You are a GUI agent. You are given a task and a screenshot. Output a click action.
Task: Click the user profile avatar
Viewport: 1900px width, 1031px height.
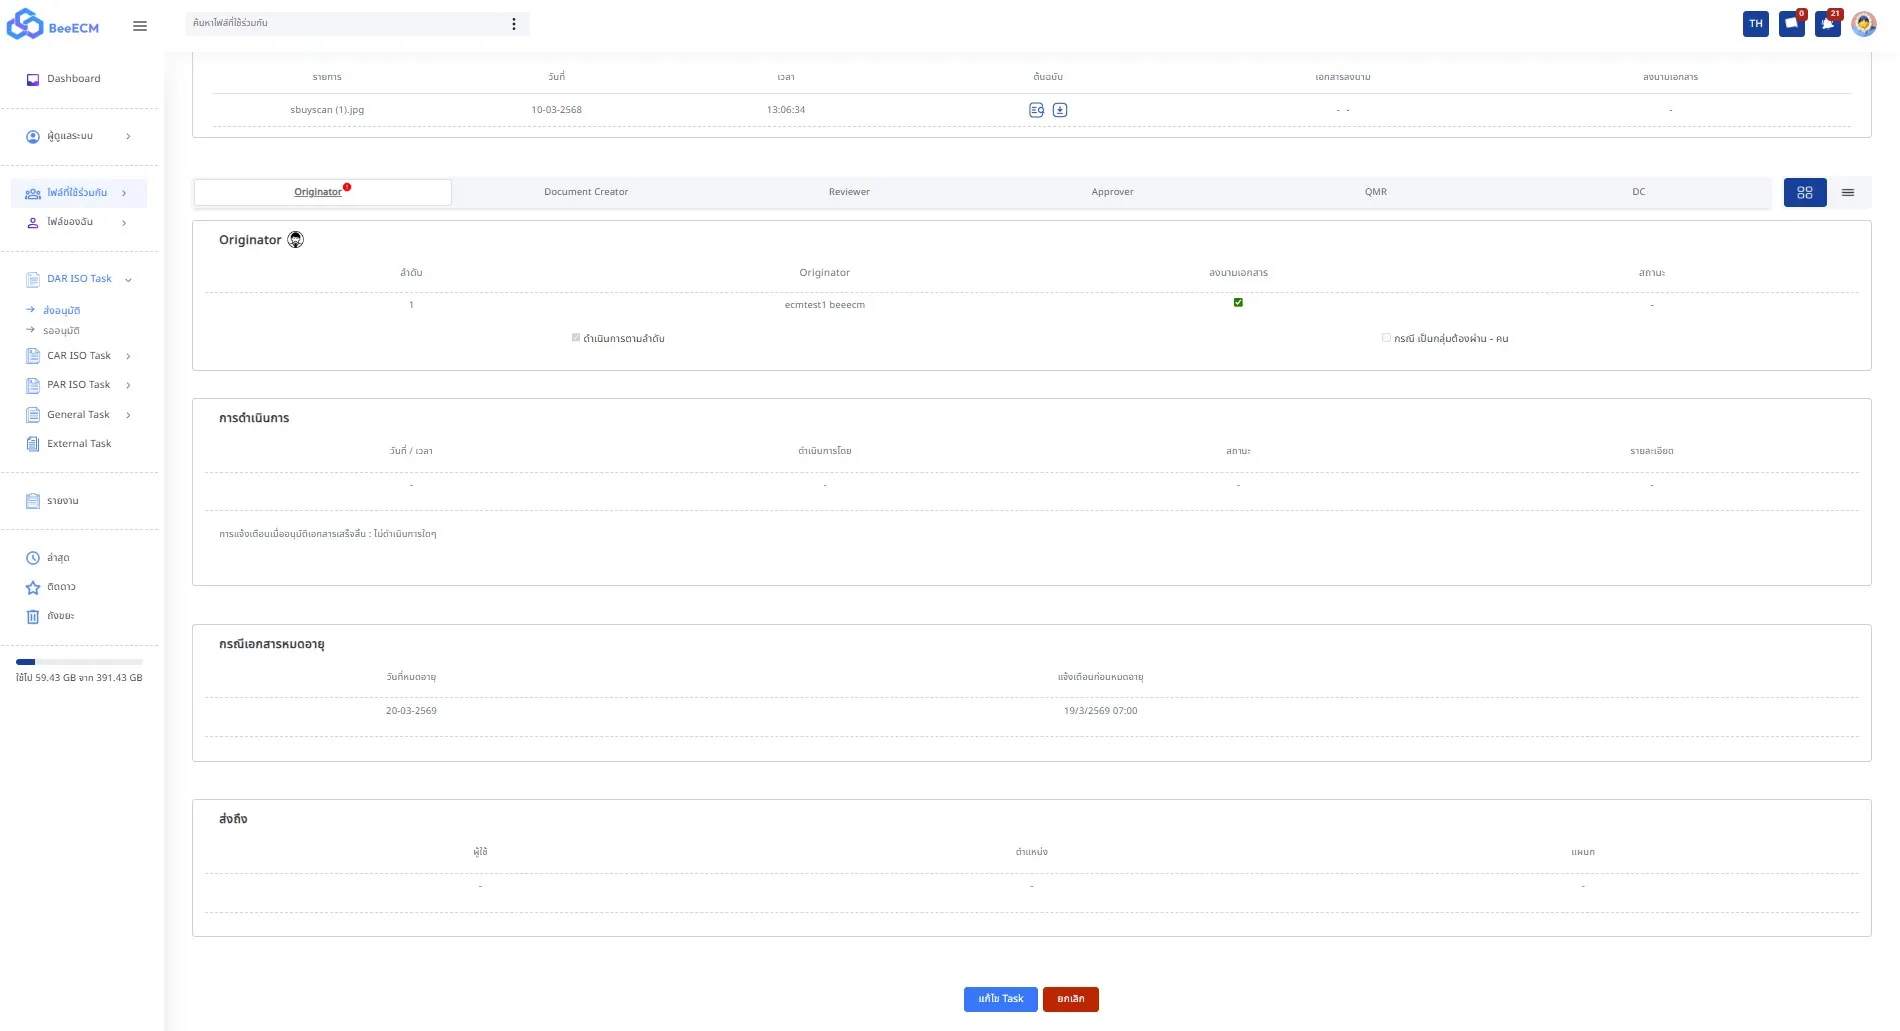(x=1863, y=24)
